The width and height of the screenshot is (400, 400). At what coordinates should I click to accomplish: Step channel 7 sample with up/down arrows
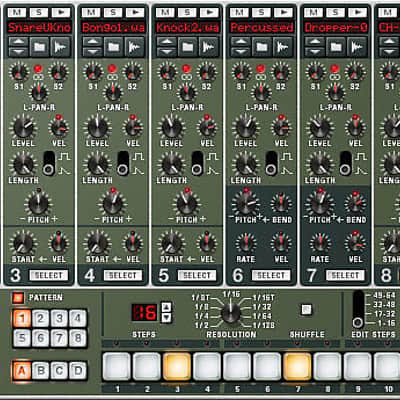(315, 47)
